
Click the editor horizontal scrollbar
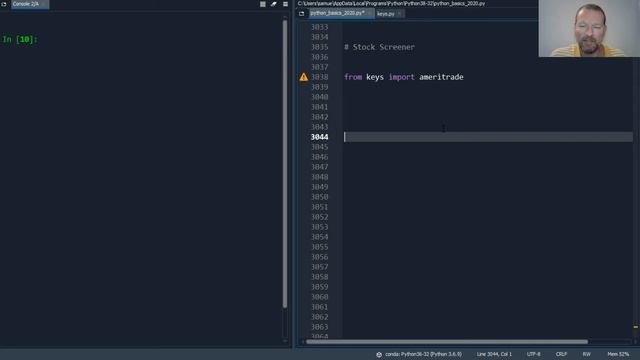click(447, 342)
